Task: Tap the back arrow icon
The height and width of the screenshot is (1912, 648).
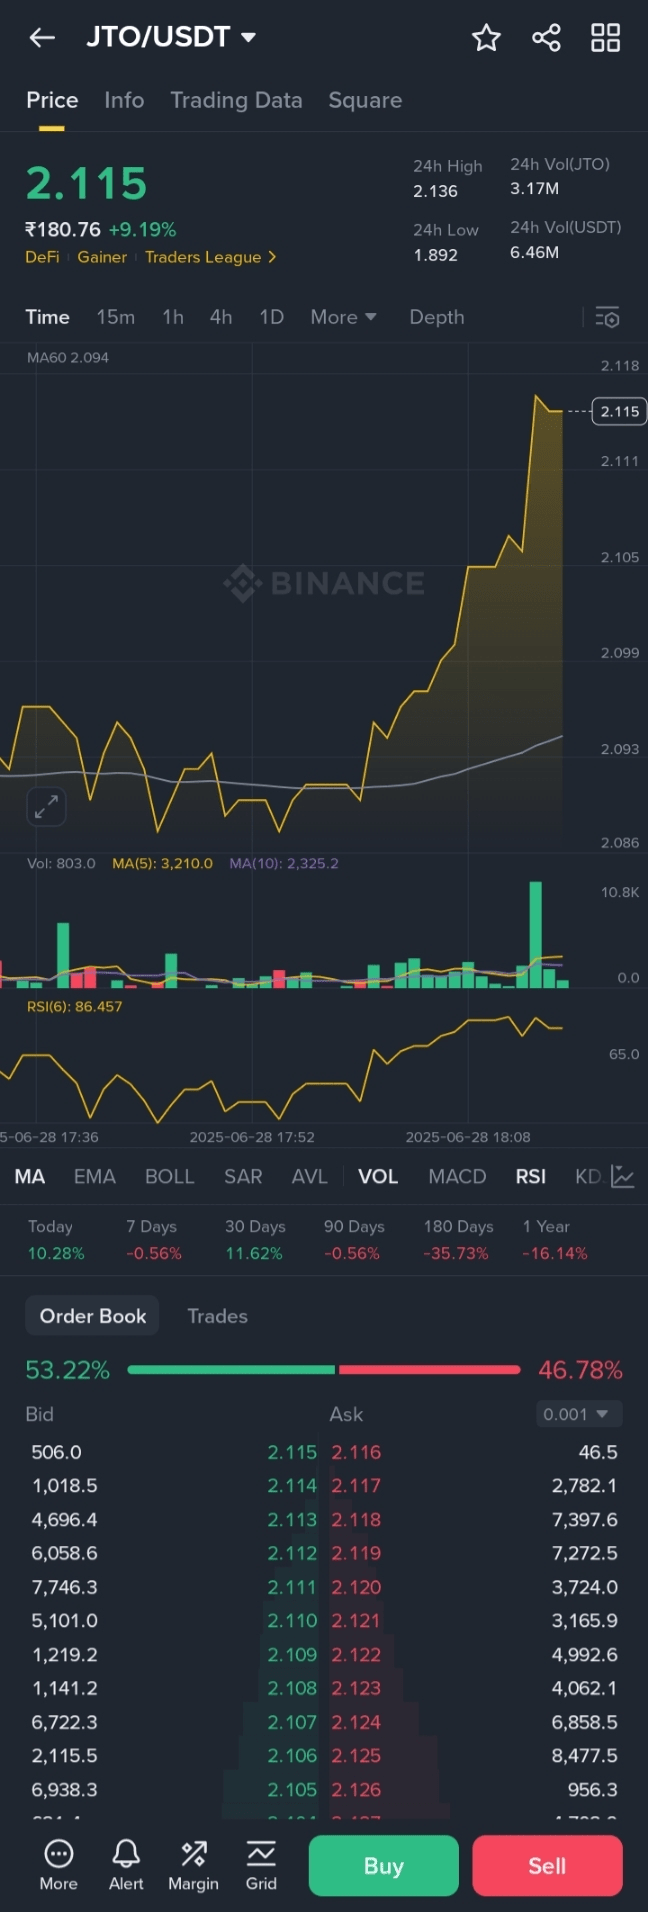Action: pyautogui.click(x=42, y=38)
